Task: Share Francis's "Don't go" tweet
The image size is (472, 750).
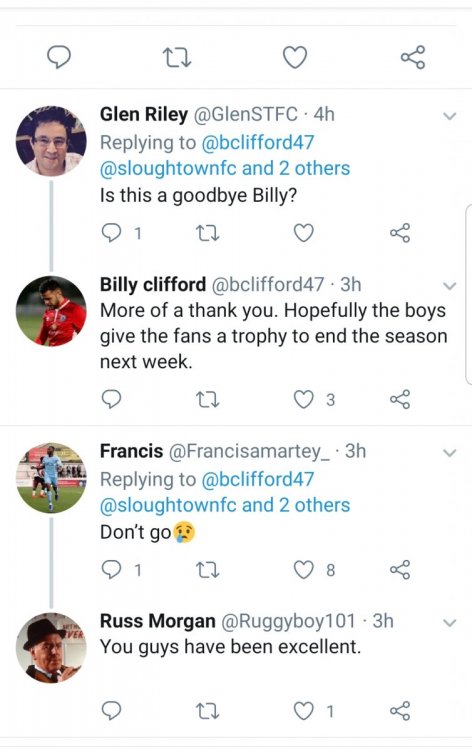Action: 400,570
